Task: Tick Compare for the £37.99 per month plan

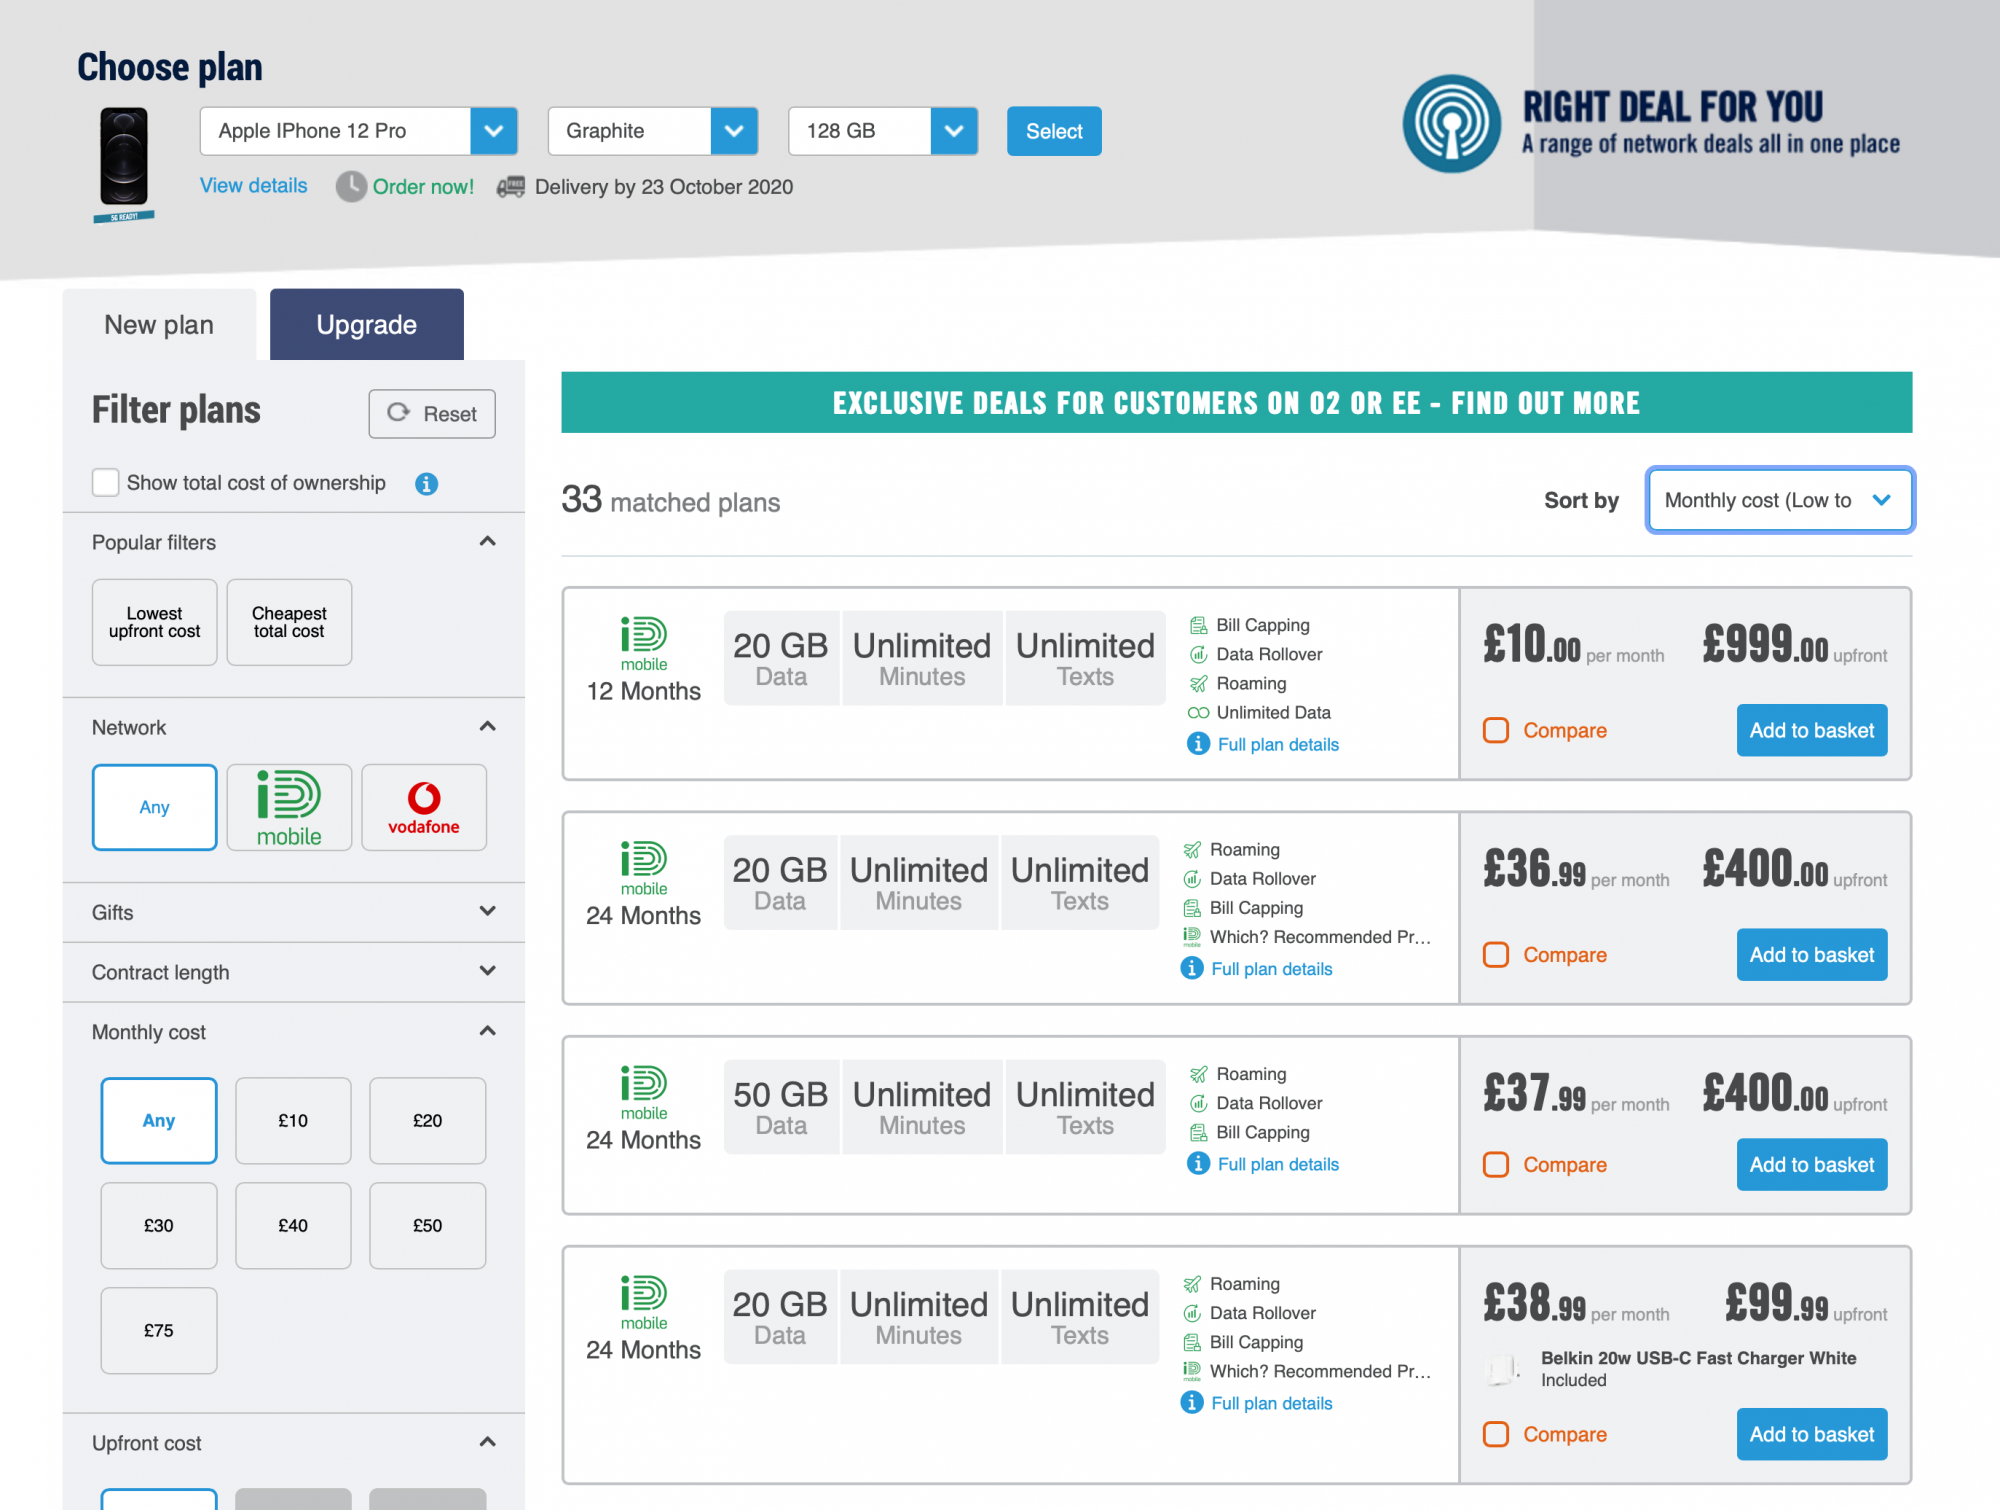Action: point(1496,1165)
